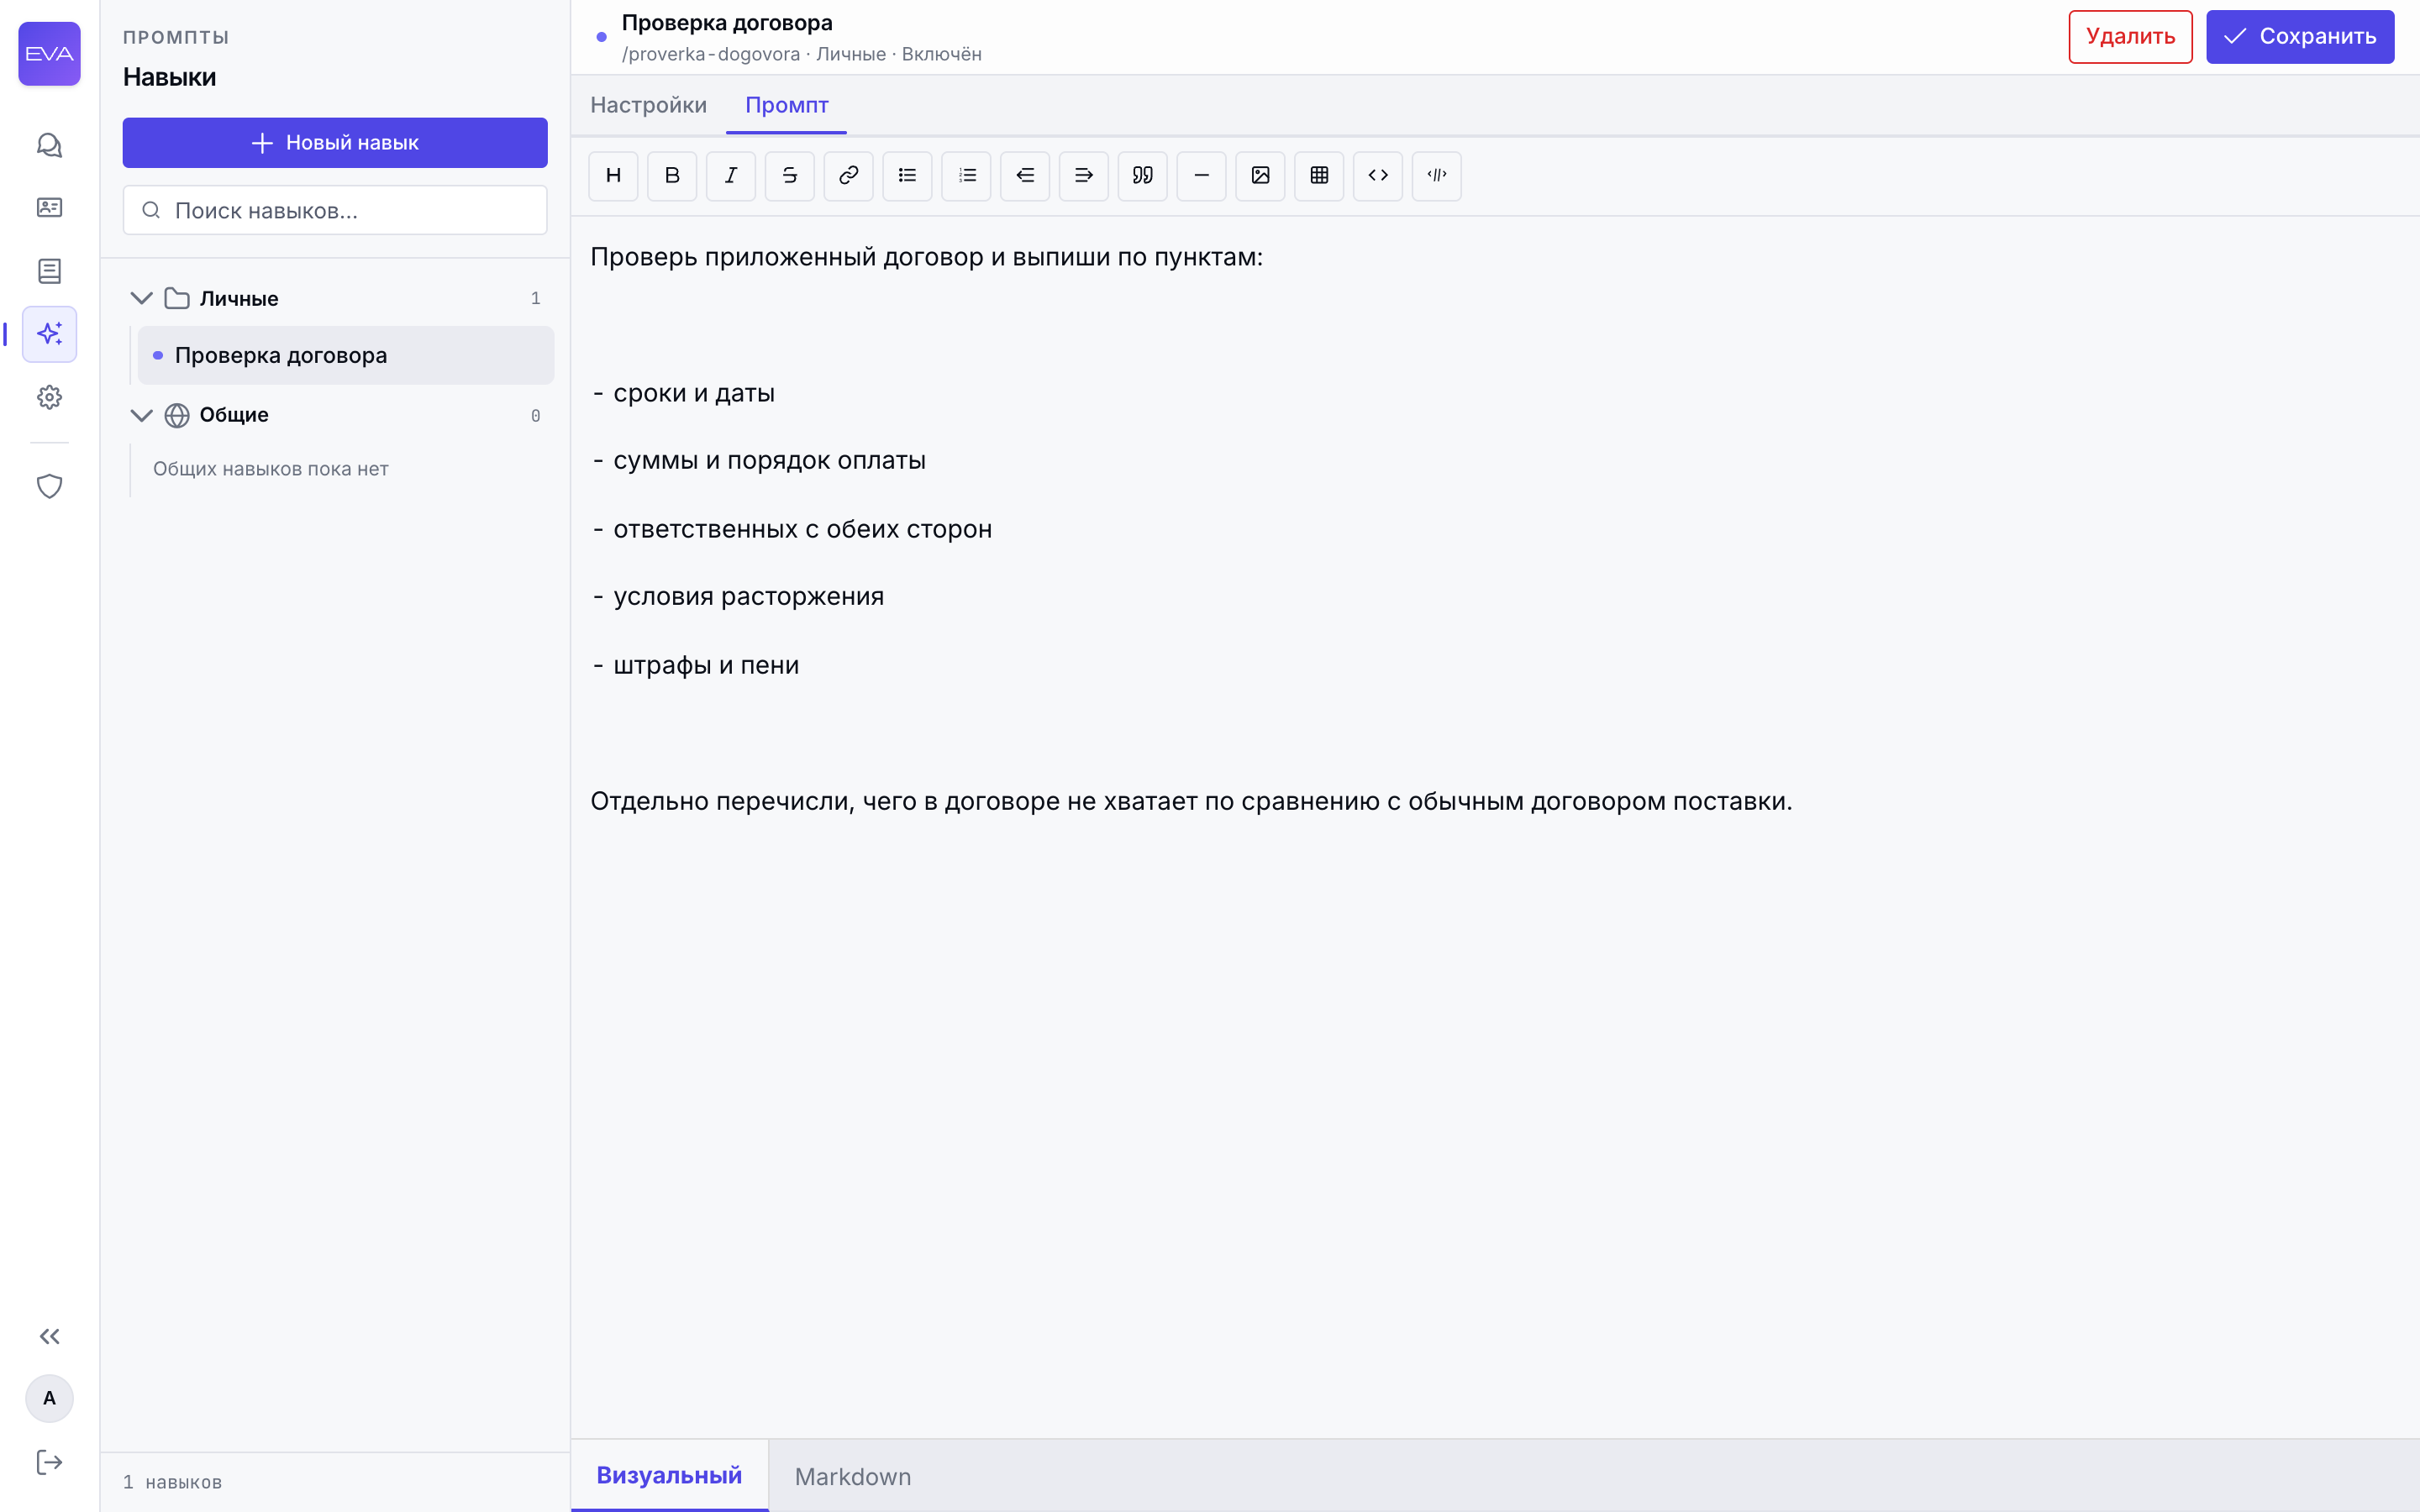Viewport: 2420px width, 1512px height.
Task: Collapse the sidebar with double chevron
Action: click(x=49, y=1336)
